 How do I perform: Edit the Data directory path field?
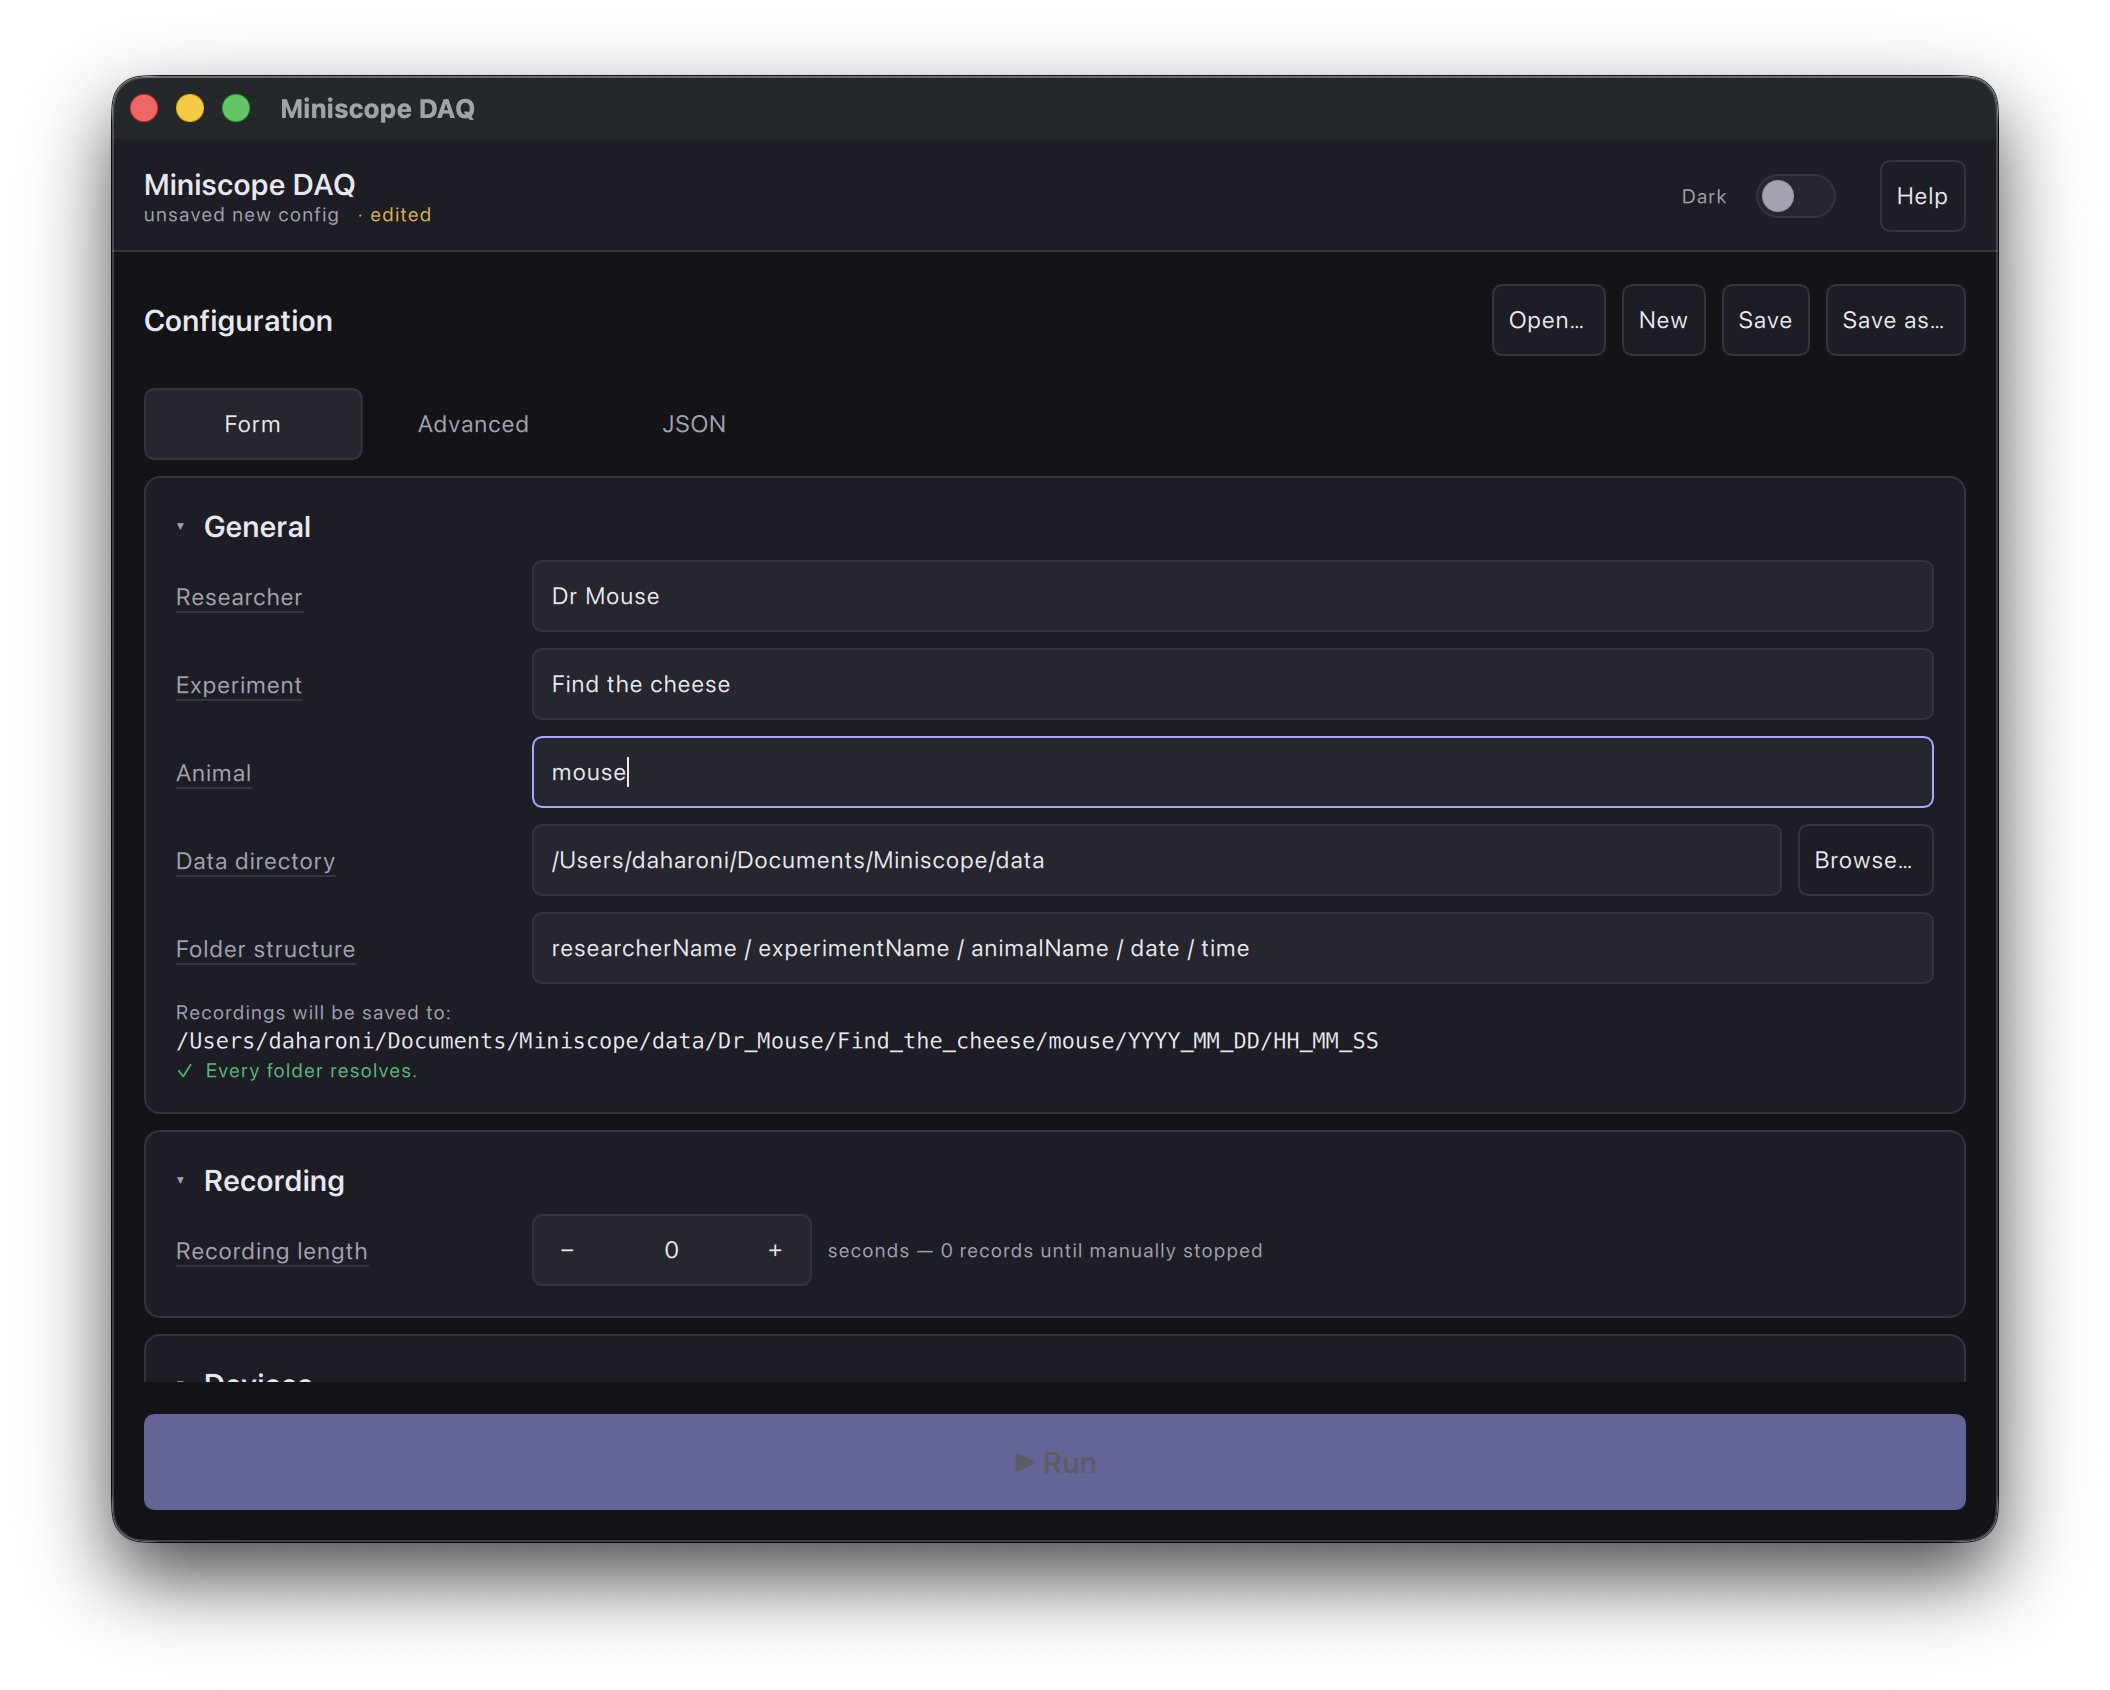1156,860
